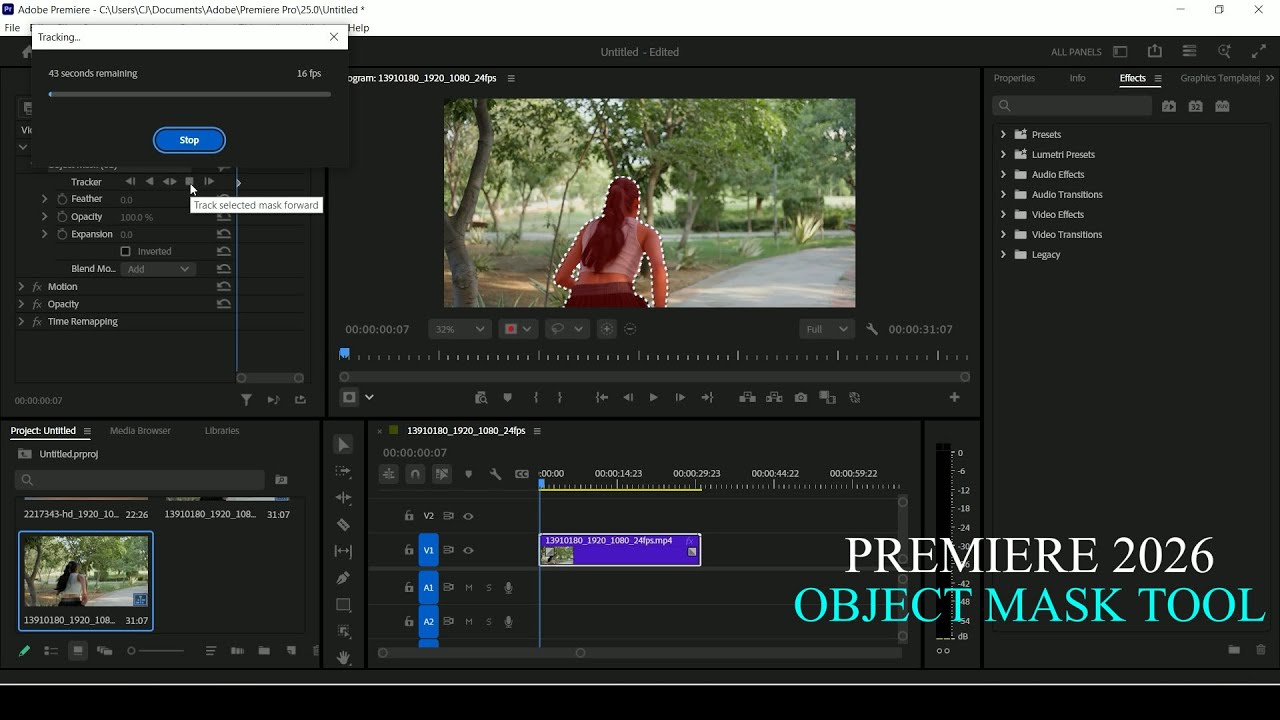Step forward one frame in Program monitor
Screen dimensions: 1280x720
(x=680, y=397)
